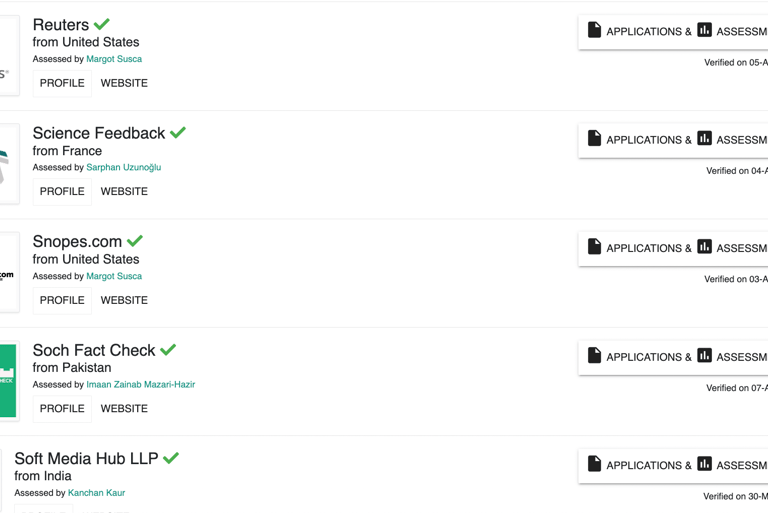Open the Reuters PROFILE button
The height and width of the screenshot is (513, 768).
click(x=62, y=83)
